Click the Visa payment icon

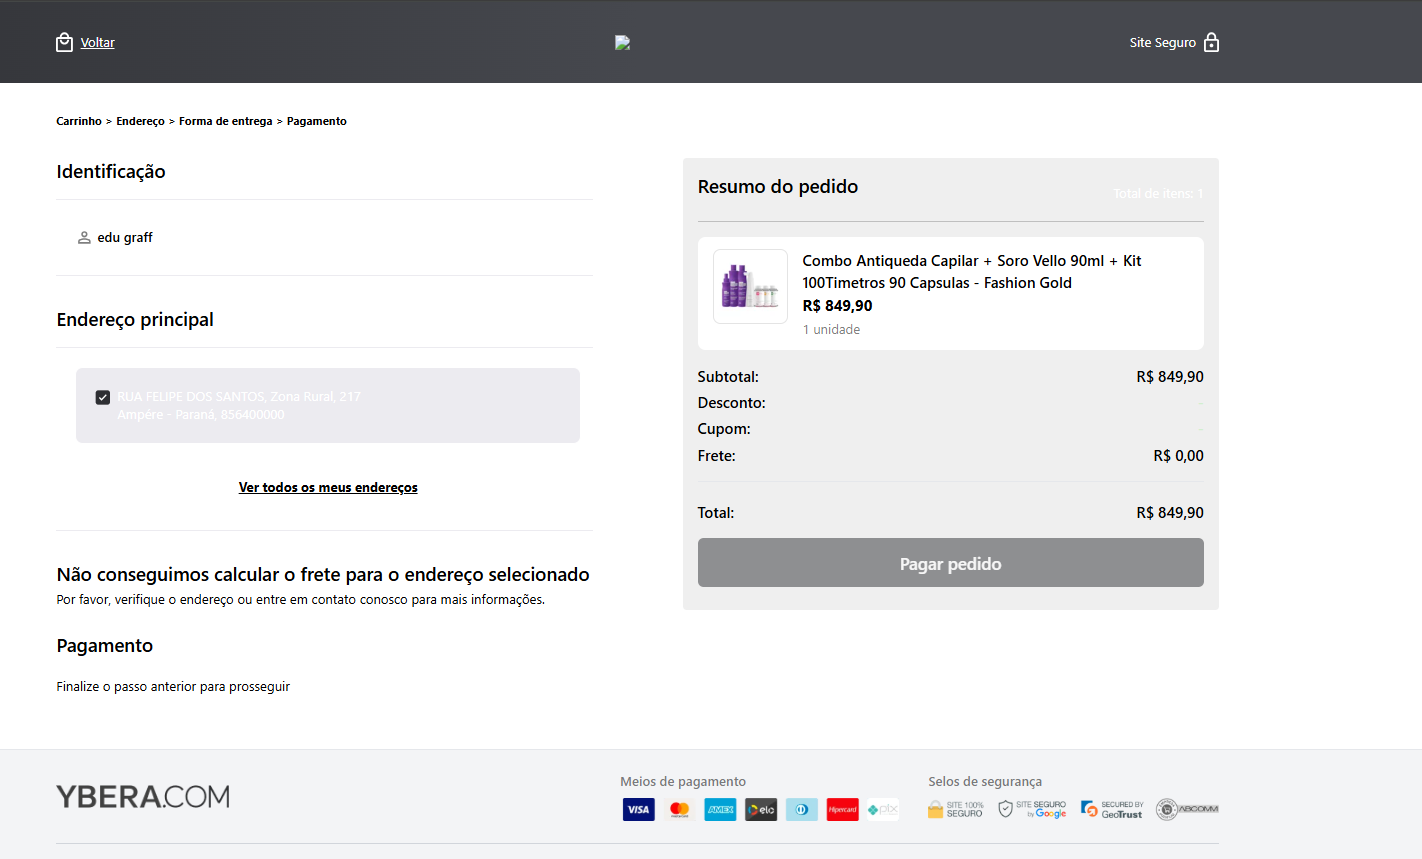pos(638,810)
